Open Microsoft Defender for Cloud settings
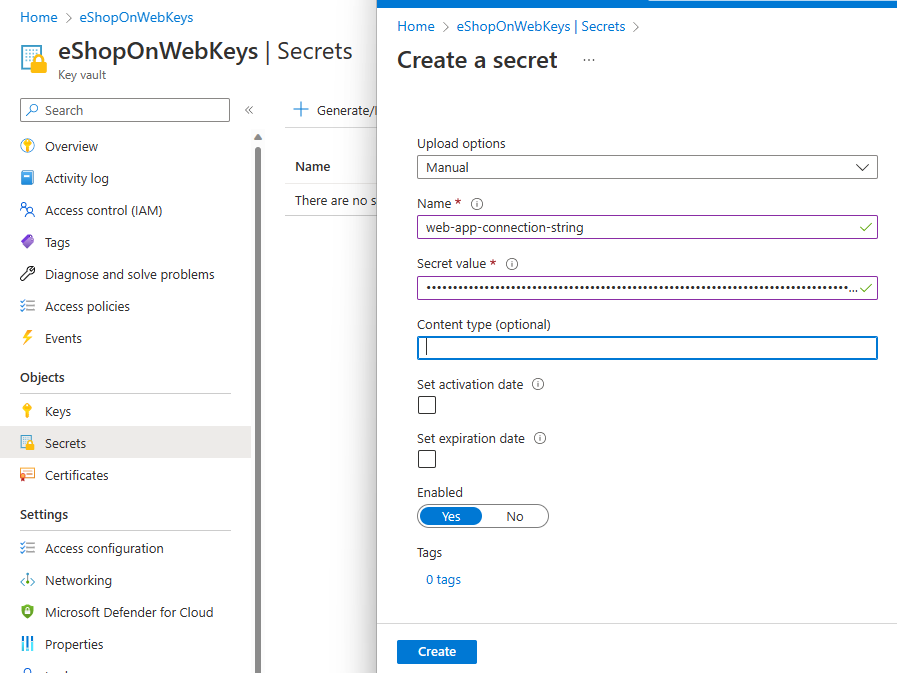The image size is (897, 673). [x=128, y=612]
